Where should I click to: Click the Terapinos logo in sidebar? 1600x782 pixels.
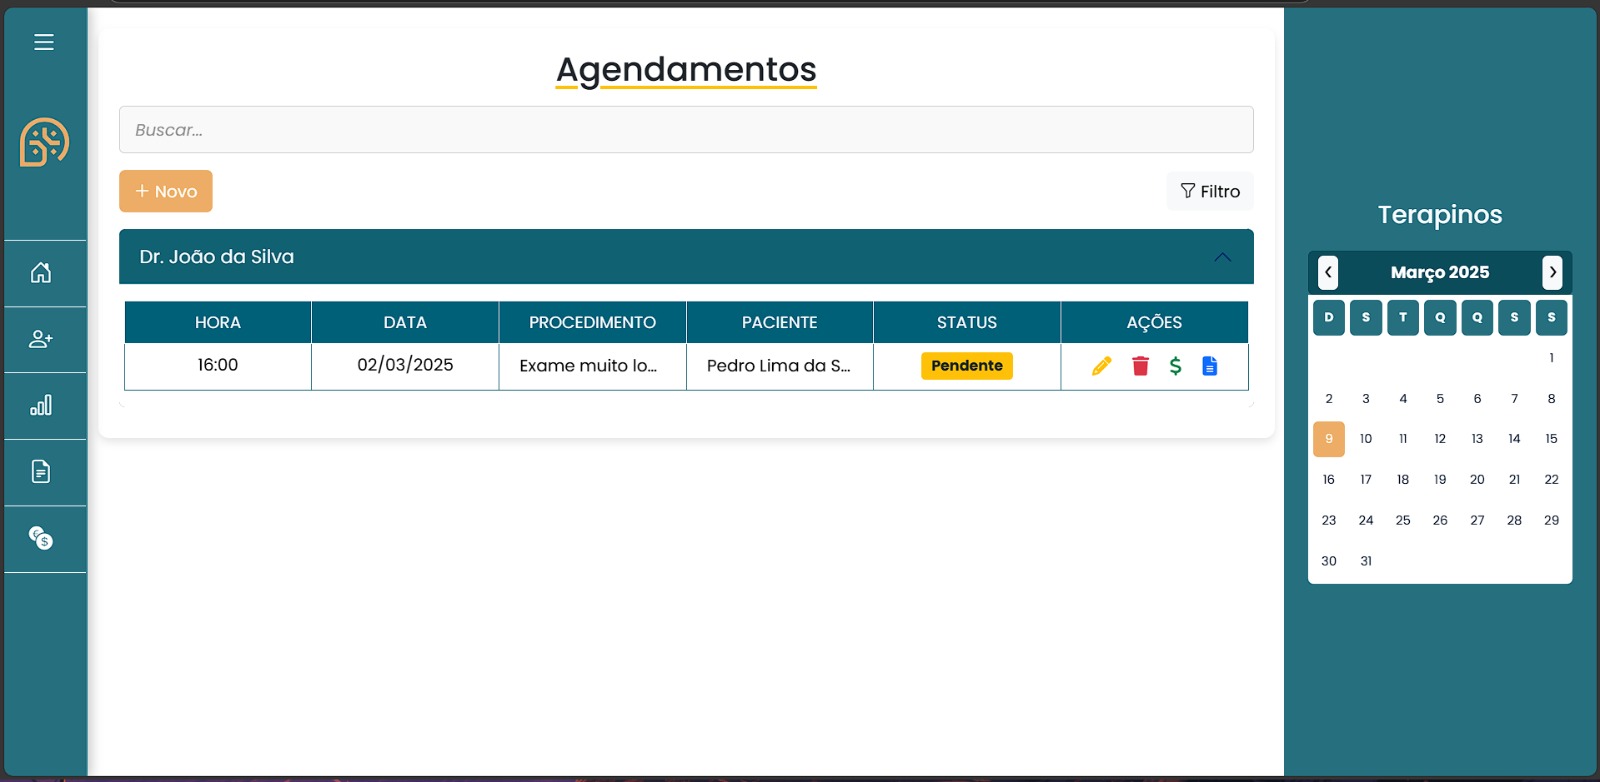(44, 142)
